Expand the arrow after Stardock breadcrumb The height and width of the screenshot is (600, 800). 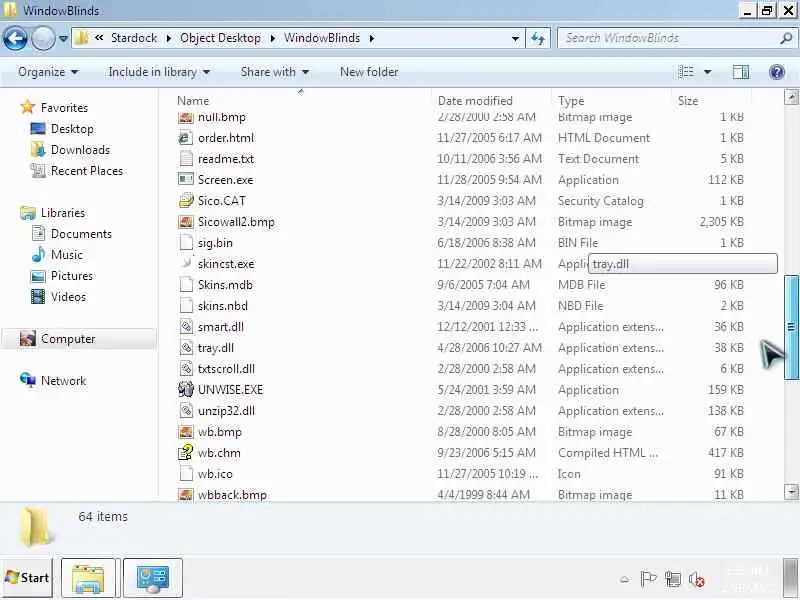pyautogui.click(x=168, y=38)
